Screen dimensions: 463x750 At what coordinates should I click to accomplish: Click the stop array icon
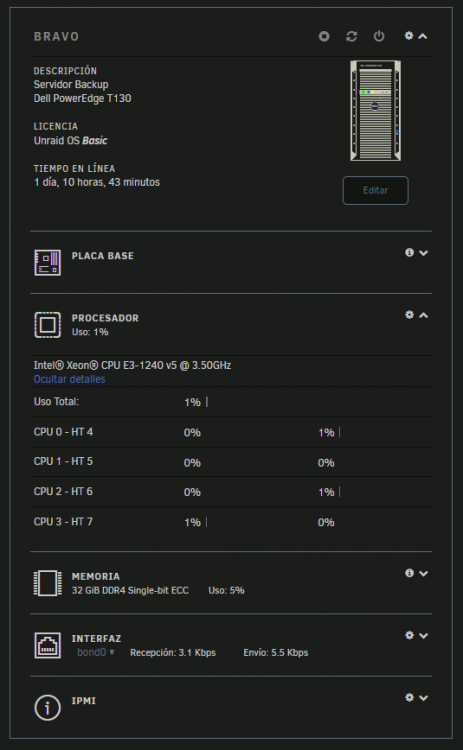tap(324, 36)
